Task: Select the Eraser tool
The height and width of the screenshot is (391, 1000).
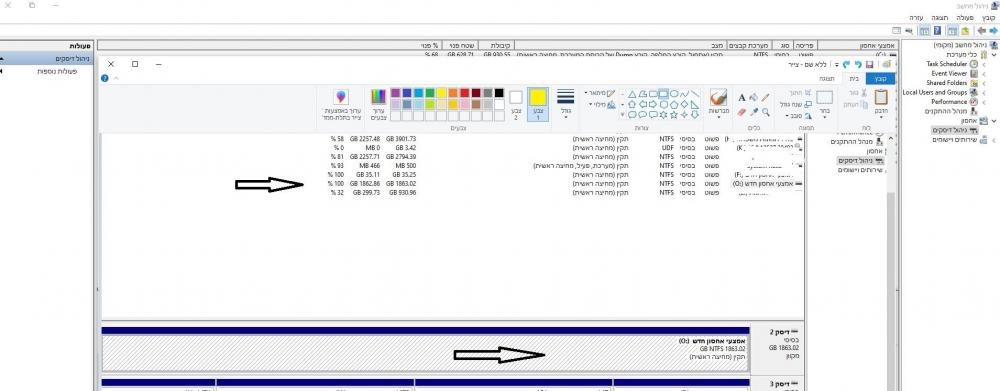Action: (x=742, y=112)
